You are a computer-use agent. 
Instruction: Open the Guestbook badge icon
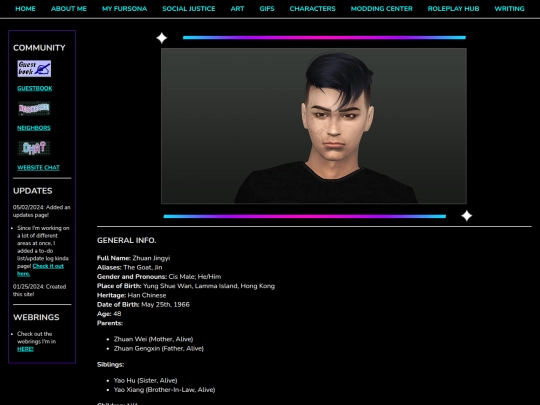pos(34,69)
